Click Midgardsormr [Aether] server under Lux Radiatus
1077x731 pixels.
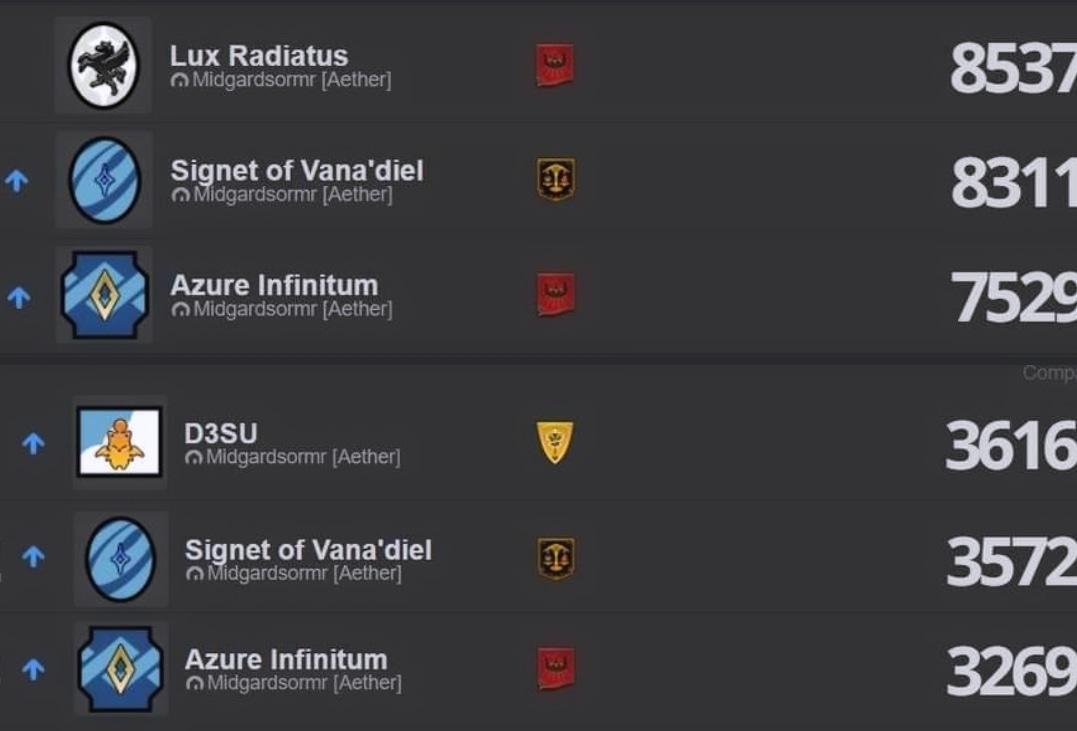pyautogui.click(x=291, y=80)
